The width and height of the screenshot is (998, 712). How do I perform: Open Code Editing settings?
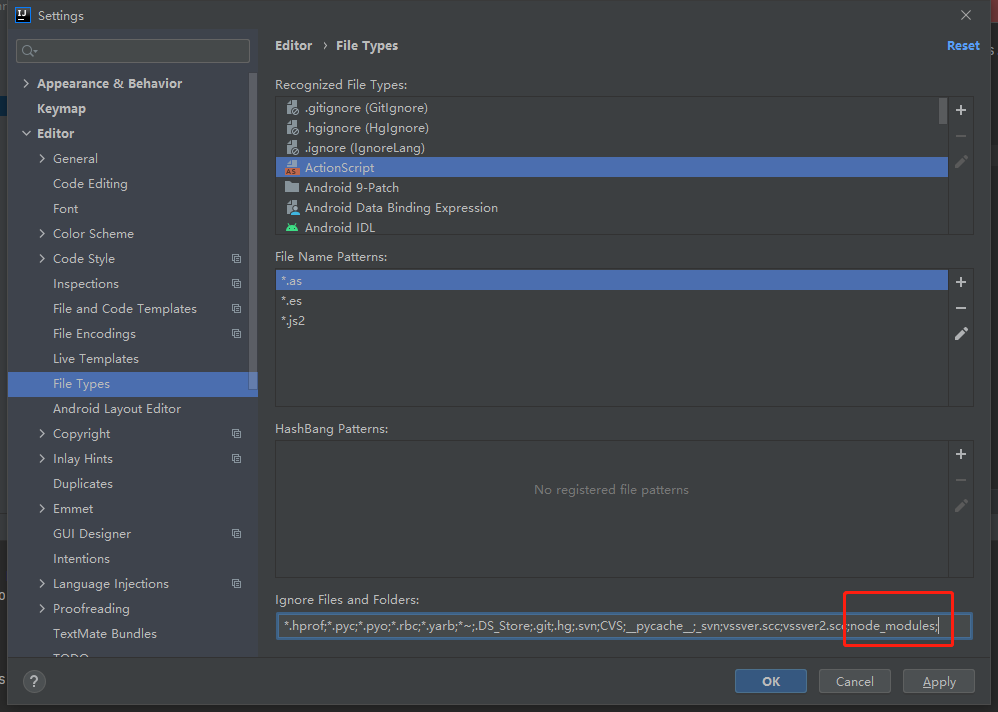click(90, 184)
